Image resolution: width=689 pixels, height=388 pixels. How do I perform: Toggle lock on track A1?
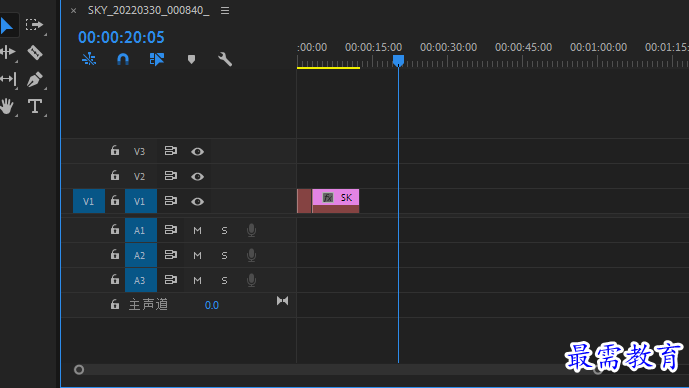click(x=115, y=229)
